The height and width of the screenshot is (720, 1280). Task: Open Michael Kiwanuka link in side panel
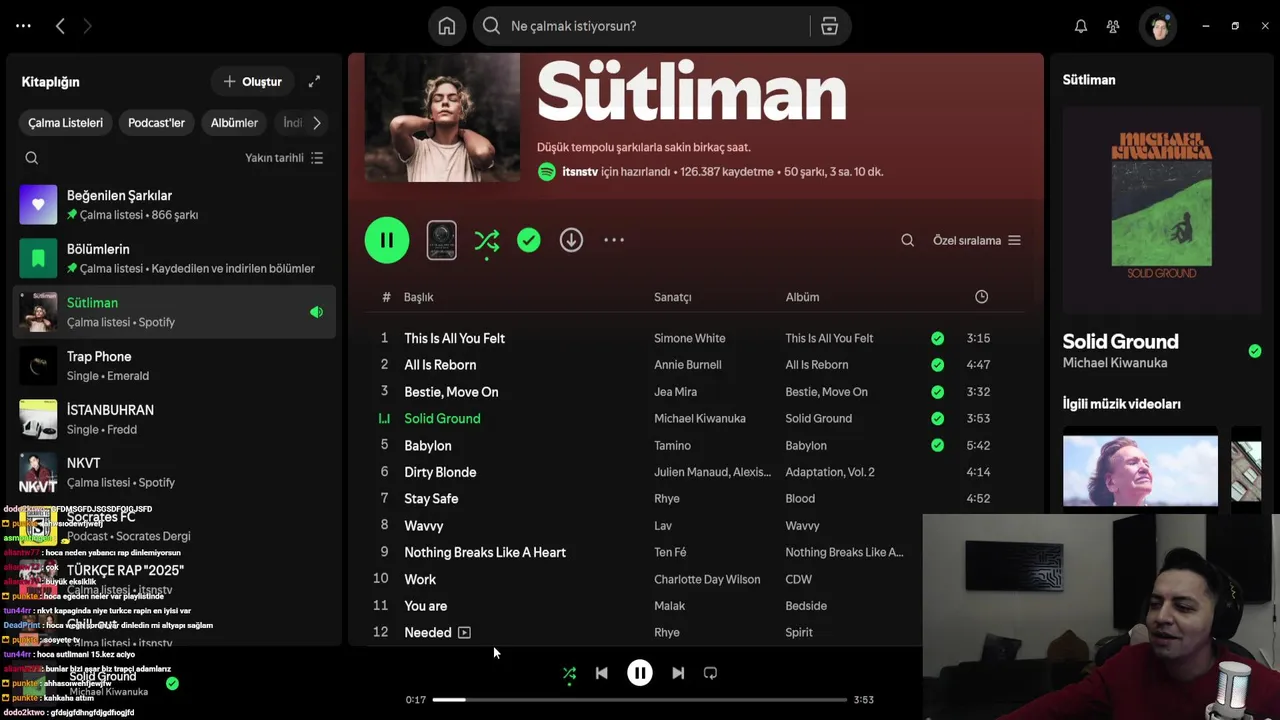pos(1114,363)
